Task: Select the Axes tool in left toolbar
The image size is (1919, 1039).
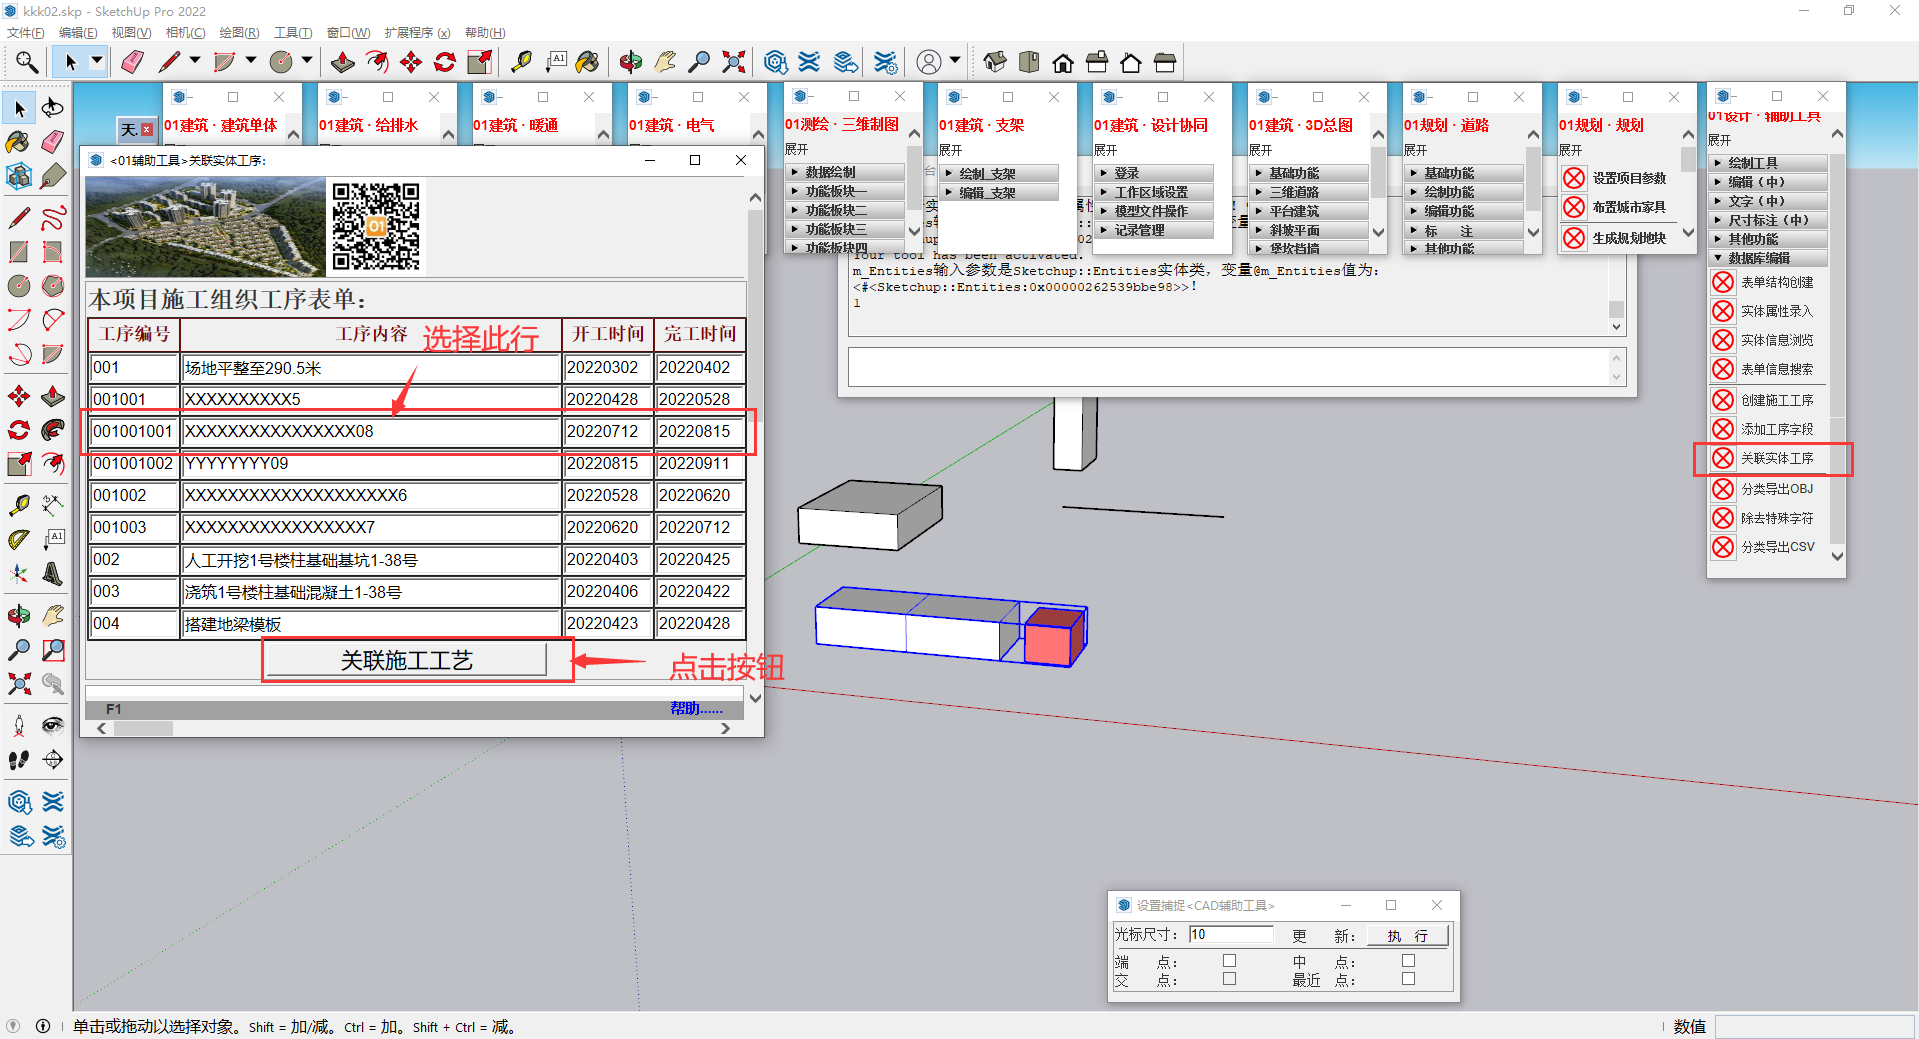Action: tap(19, 574)
